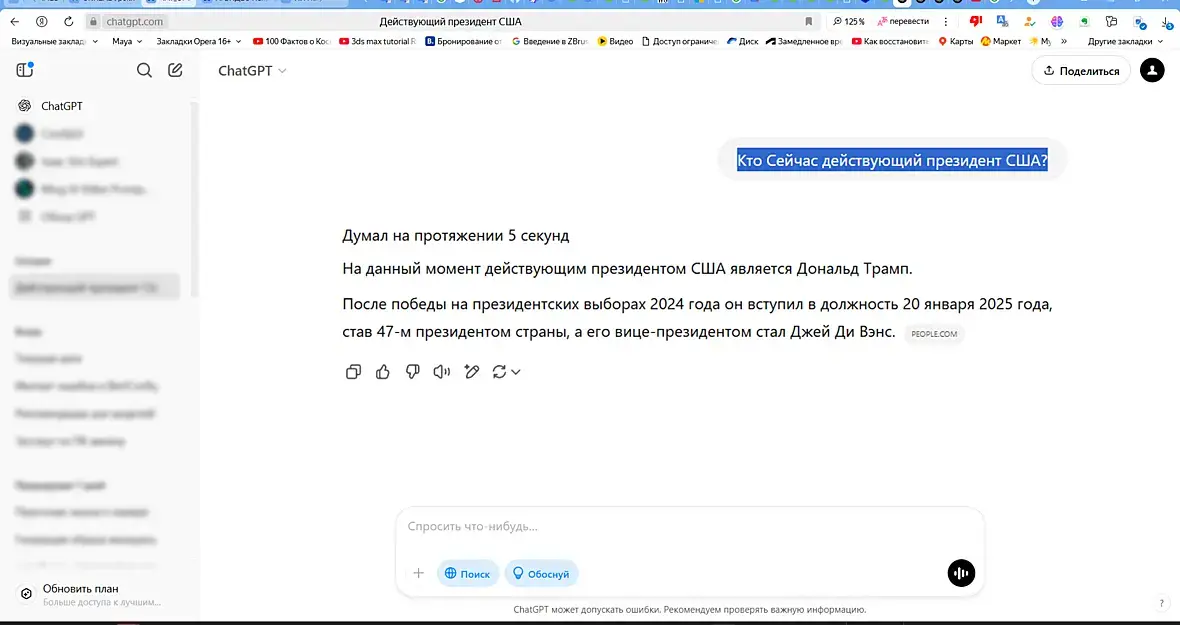The width and height of the screenshot is (1180, 625).
Task: Show more bookmarks with double chevron
Action: (x=1063, y=41)
